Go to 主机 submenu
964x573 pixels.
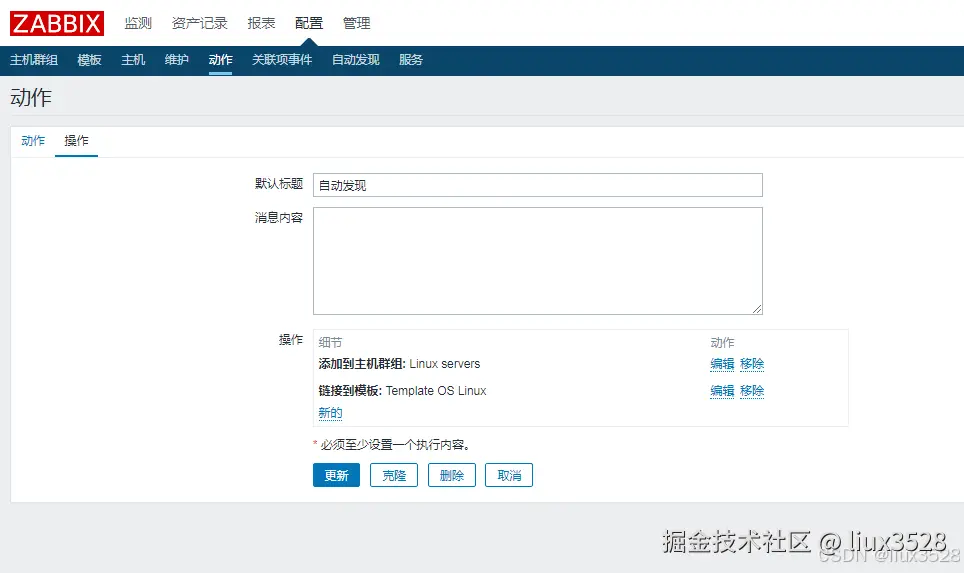coord(133,60)
